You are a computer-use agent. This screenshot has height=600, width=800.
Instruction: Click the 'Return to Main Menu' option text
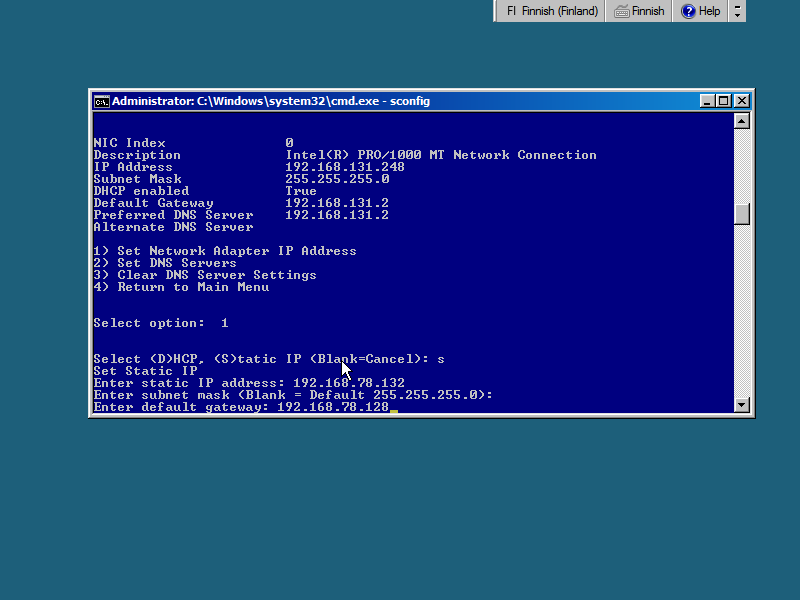tap(192, 287)
